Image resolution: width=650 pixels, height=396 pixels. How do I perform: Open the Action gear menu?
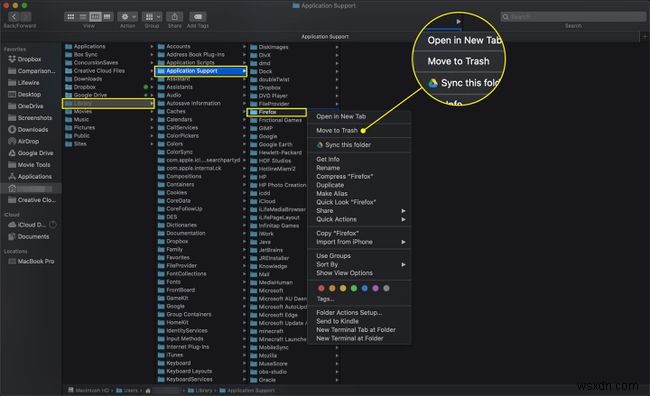[x=127, y=17]
